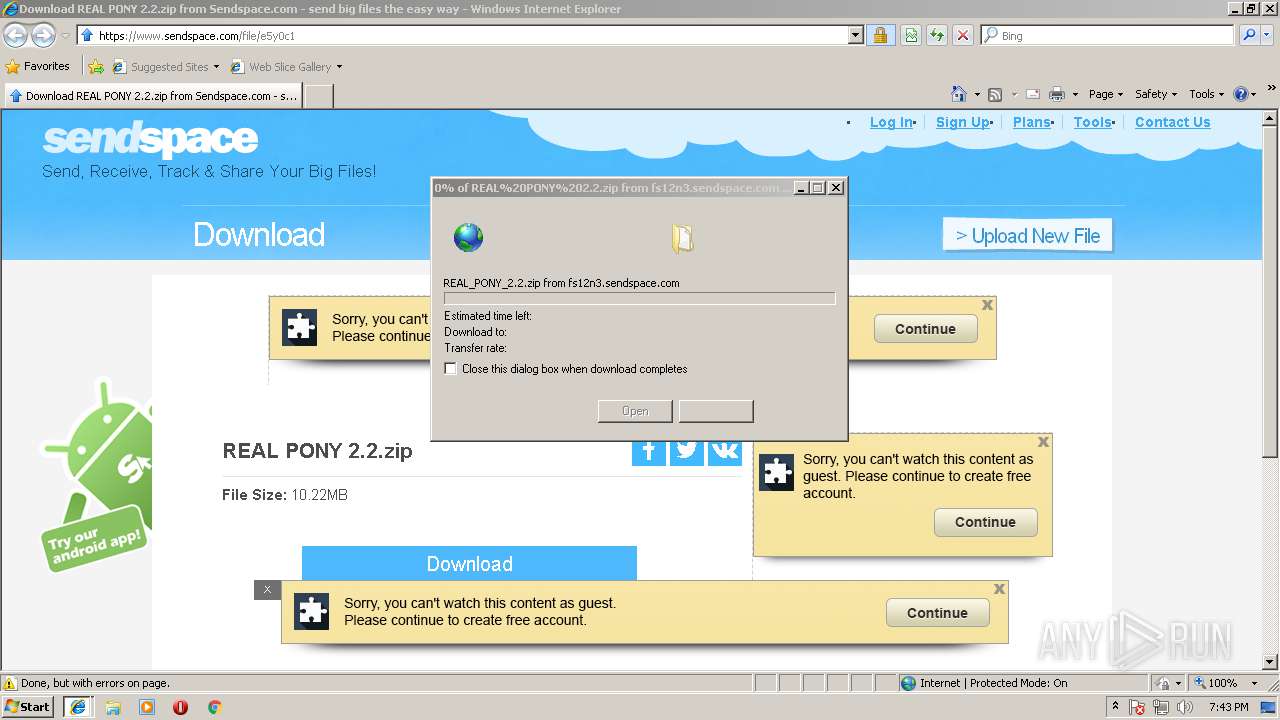Click Continue in the bottom plugin notice
Image resolution: width=1280 pixels, height=720 pixels.
point(937,613)
